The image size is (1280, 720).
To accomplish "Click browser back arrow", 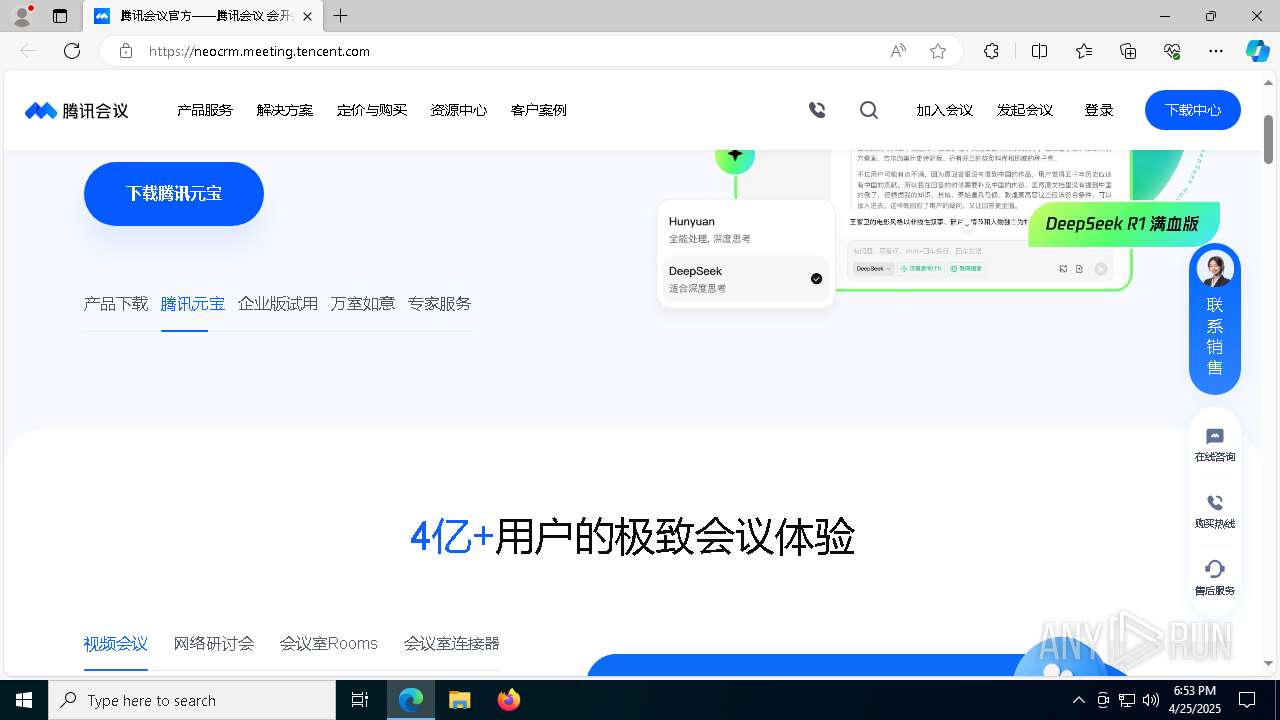I will [x=28, y=51].
